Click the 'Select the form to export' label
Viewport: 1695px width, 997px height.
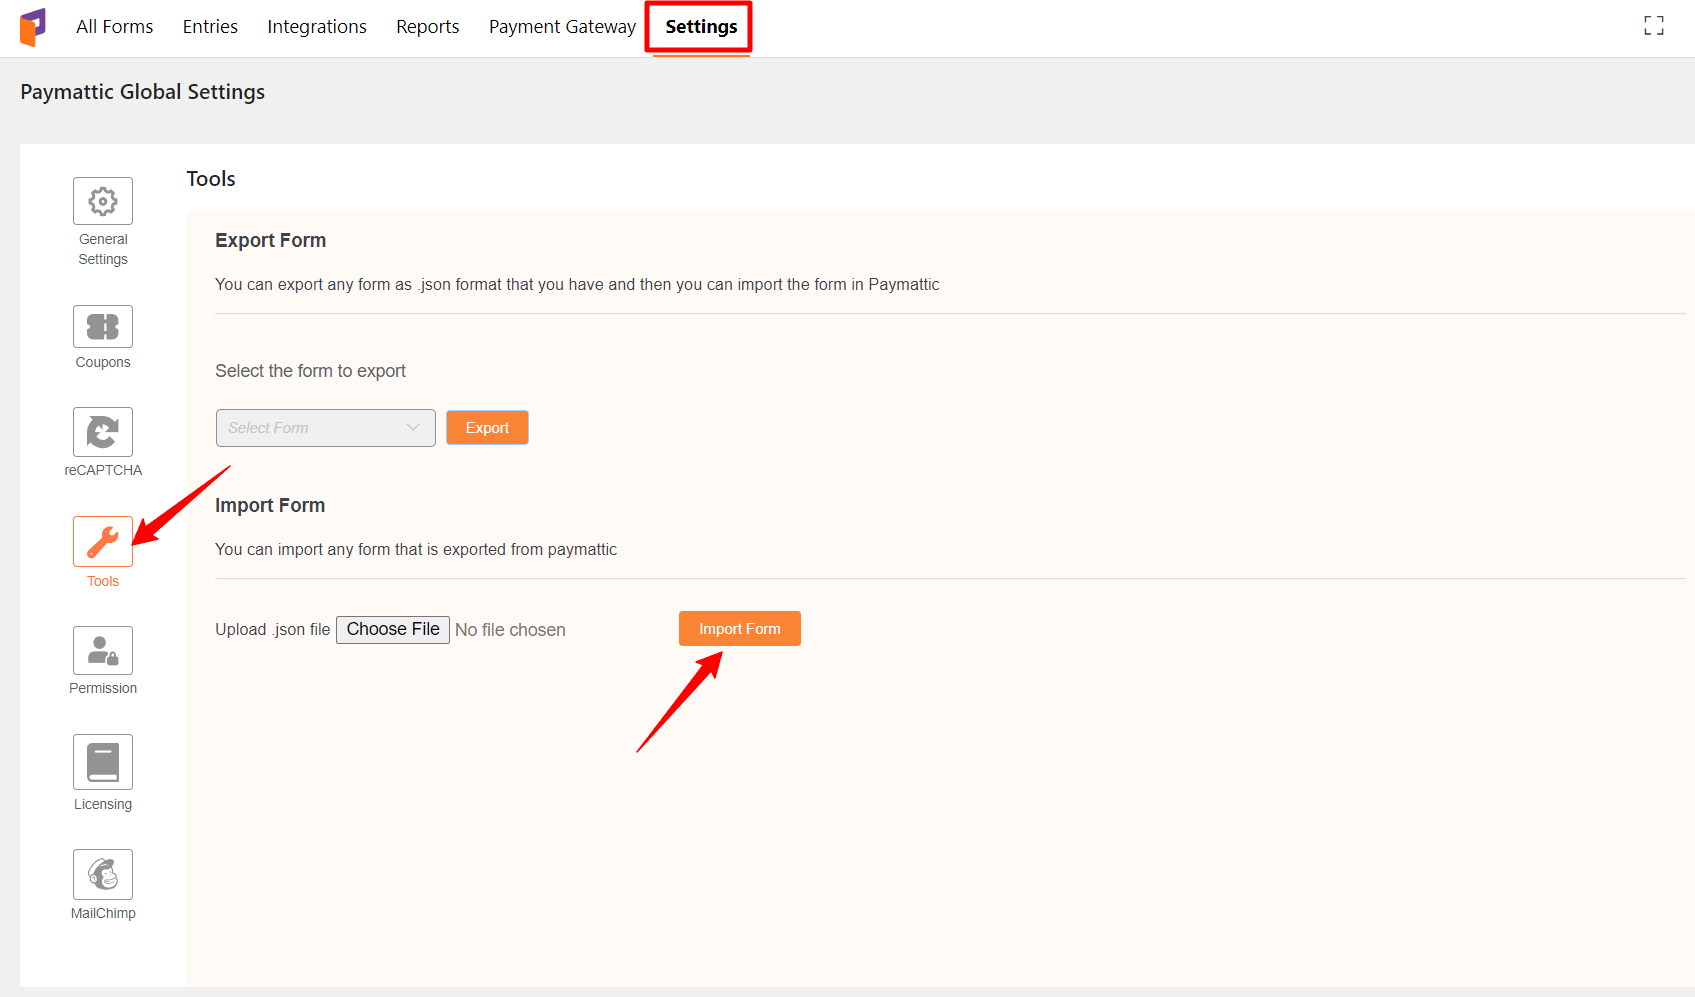pos(310,371)
